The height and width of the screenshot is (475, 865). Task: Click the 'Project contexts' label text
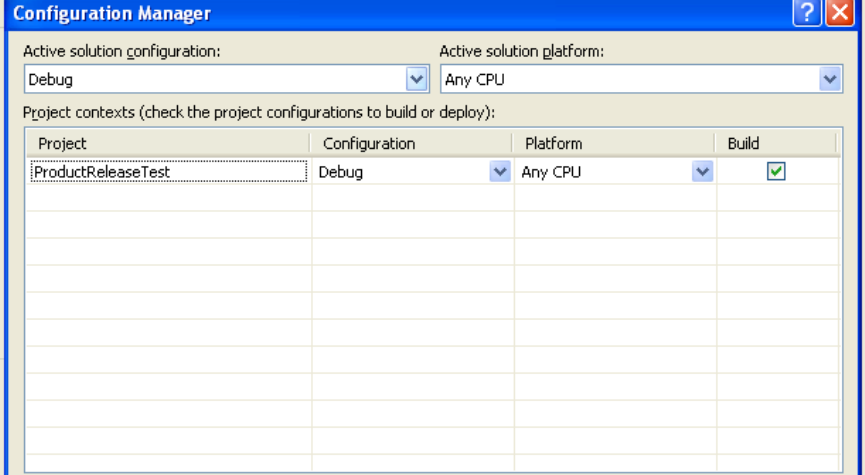click(x=258, y=112)
